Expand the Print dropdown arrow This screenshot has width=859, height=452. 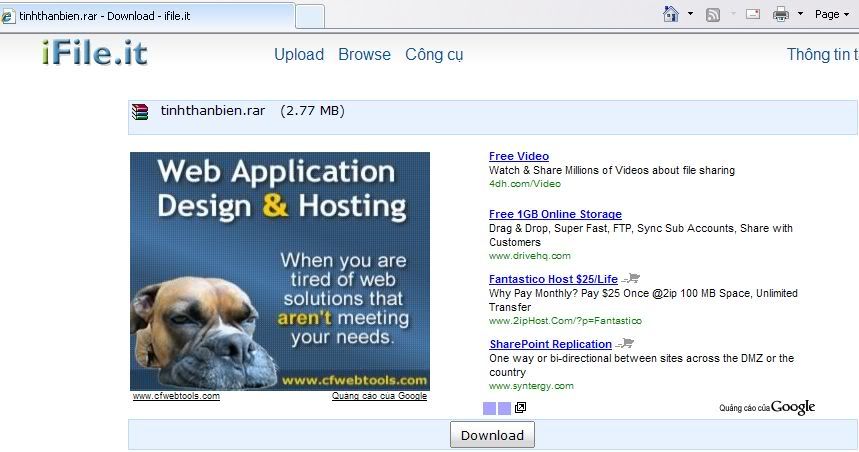coord(799,14)
